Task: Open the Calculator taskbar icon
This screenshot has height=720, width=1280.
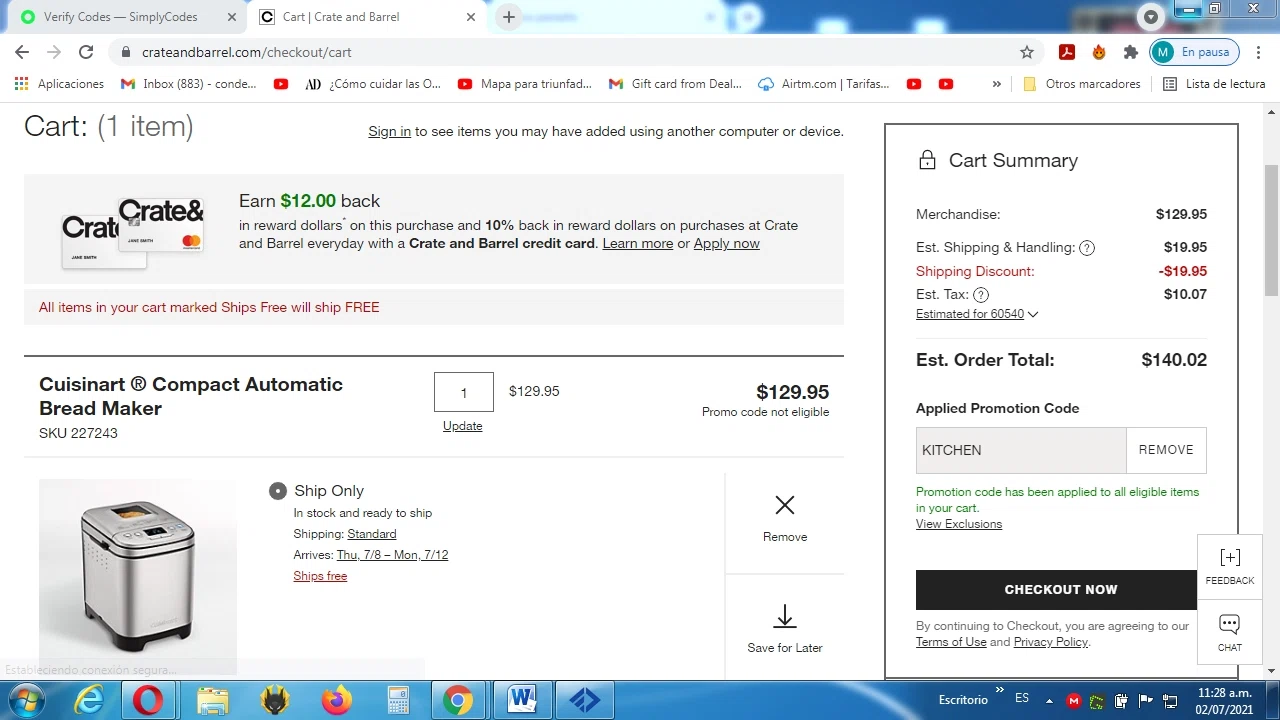Action: coord(399,700)
